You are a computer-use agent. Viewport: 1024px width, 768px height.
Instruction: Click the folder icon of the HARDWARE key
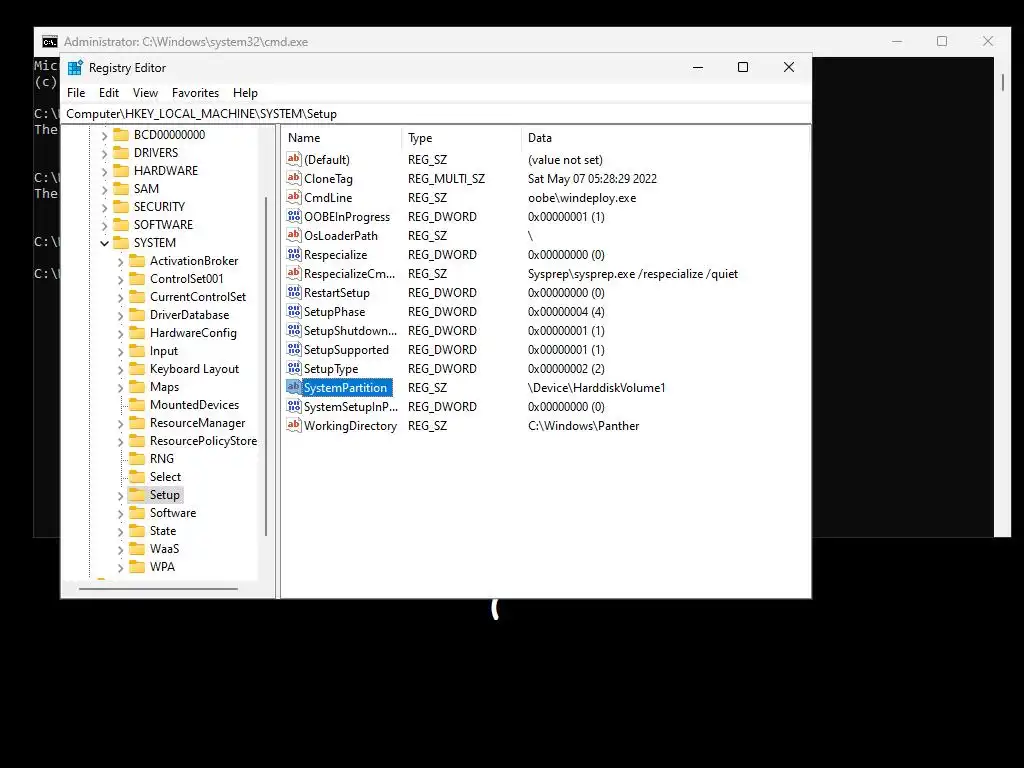121,170
